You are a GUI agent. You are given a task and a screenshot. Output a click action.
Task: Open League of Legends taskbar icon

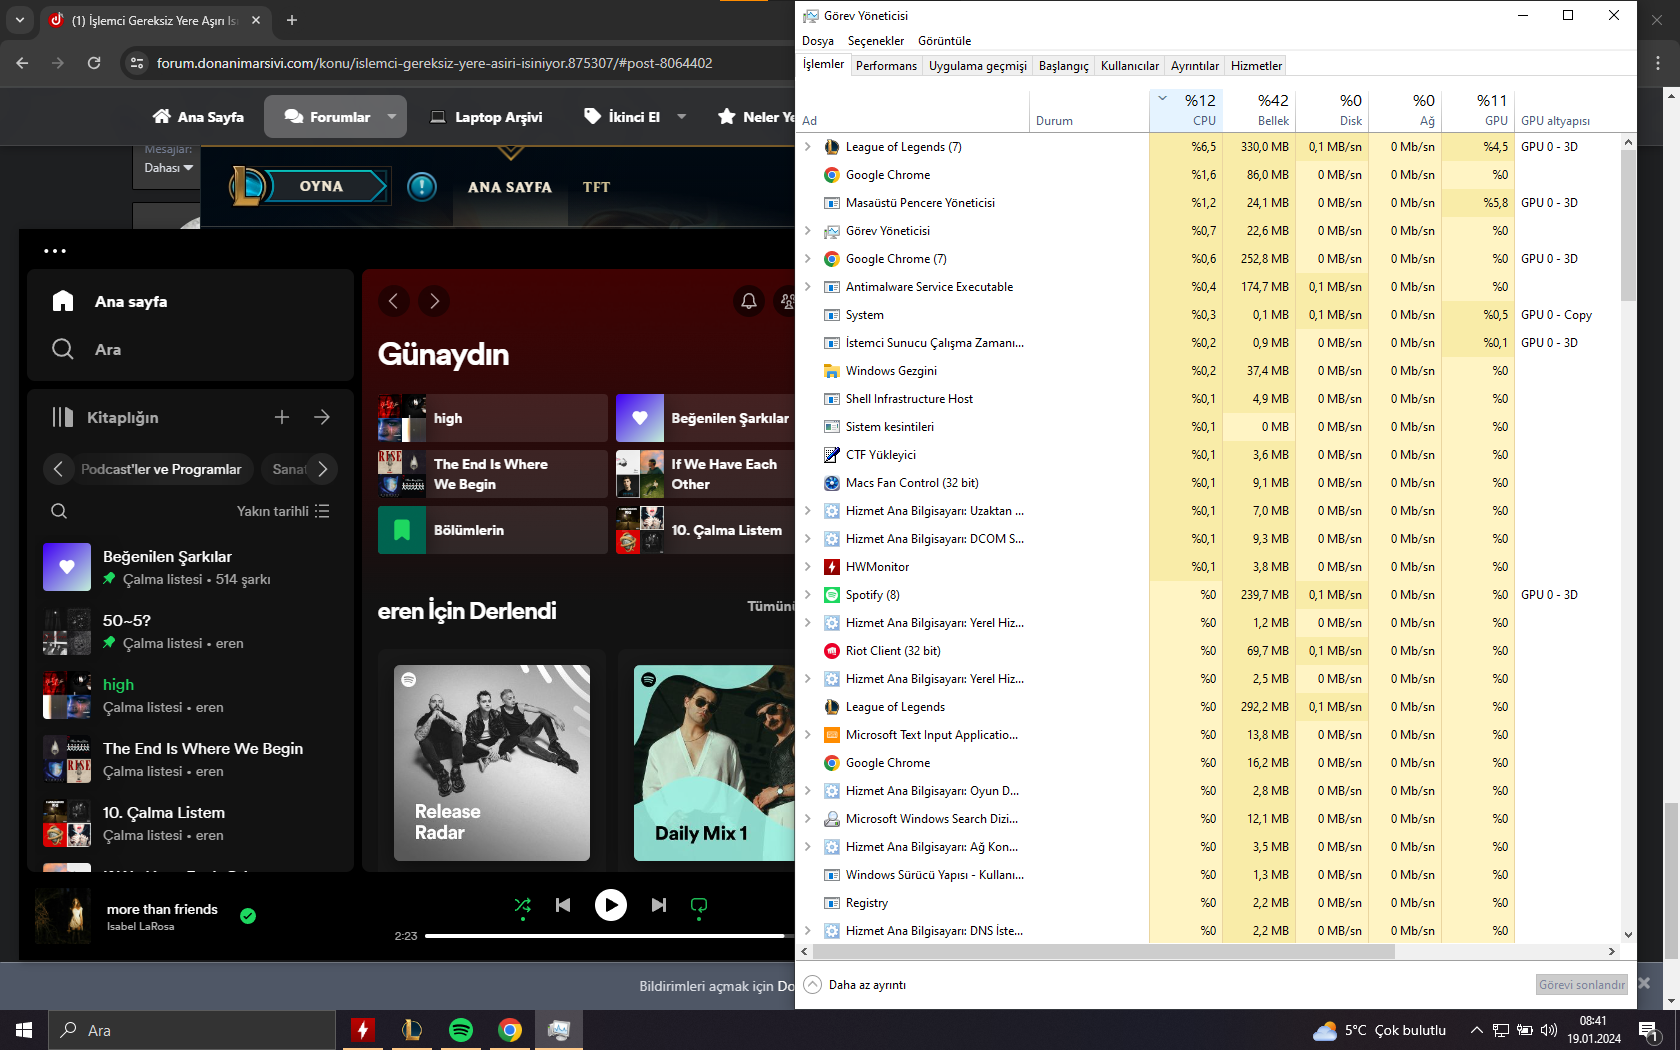click(x=412, y=1030)
